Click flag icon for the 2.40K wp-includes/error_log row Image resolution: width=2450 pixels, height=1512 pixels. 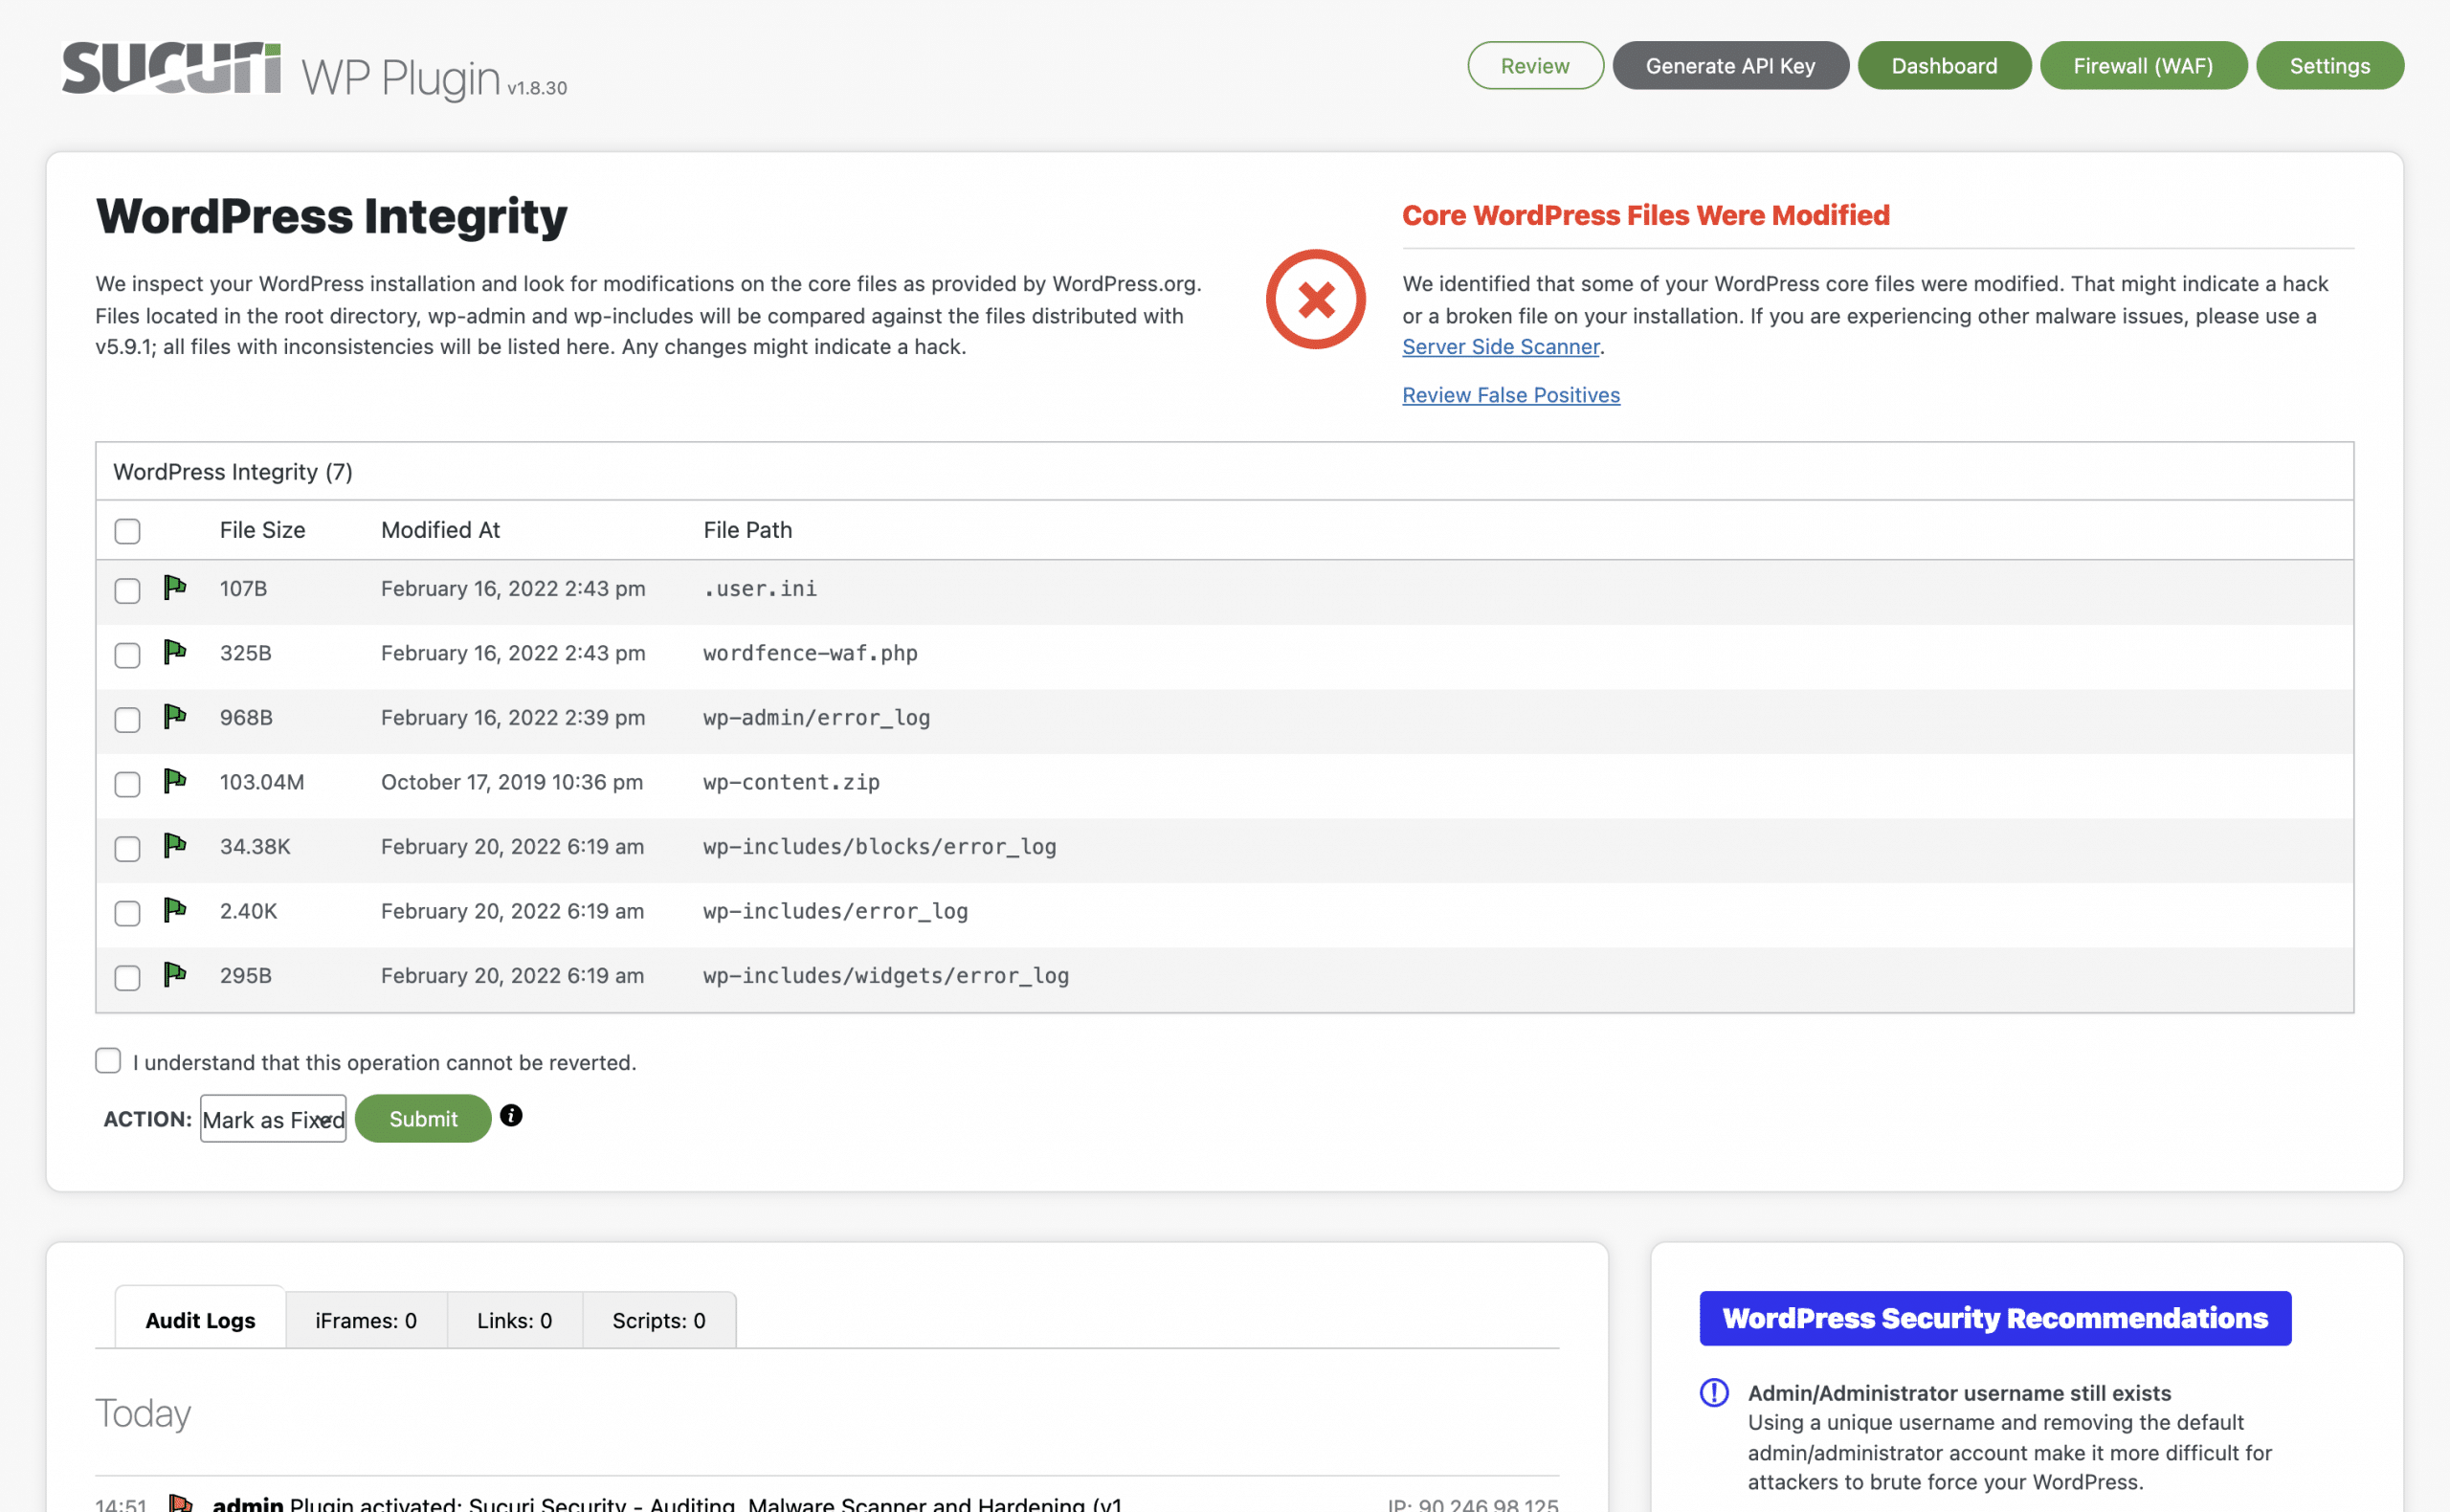pyautogui.click(x=175, y=911)
